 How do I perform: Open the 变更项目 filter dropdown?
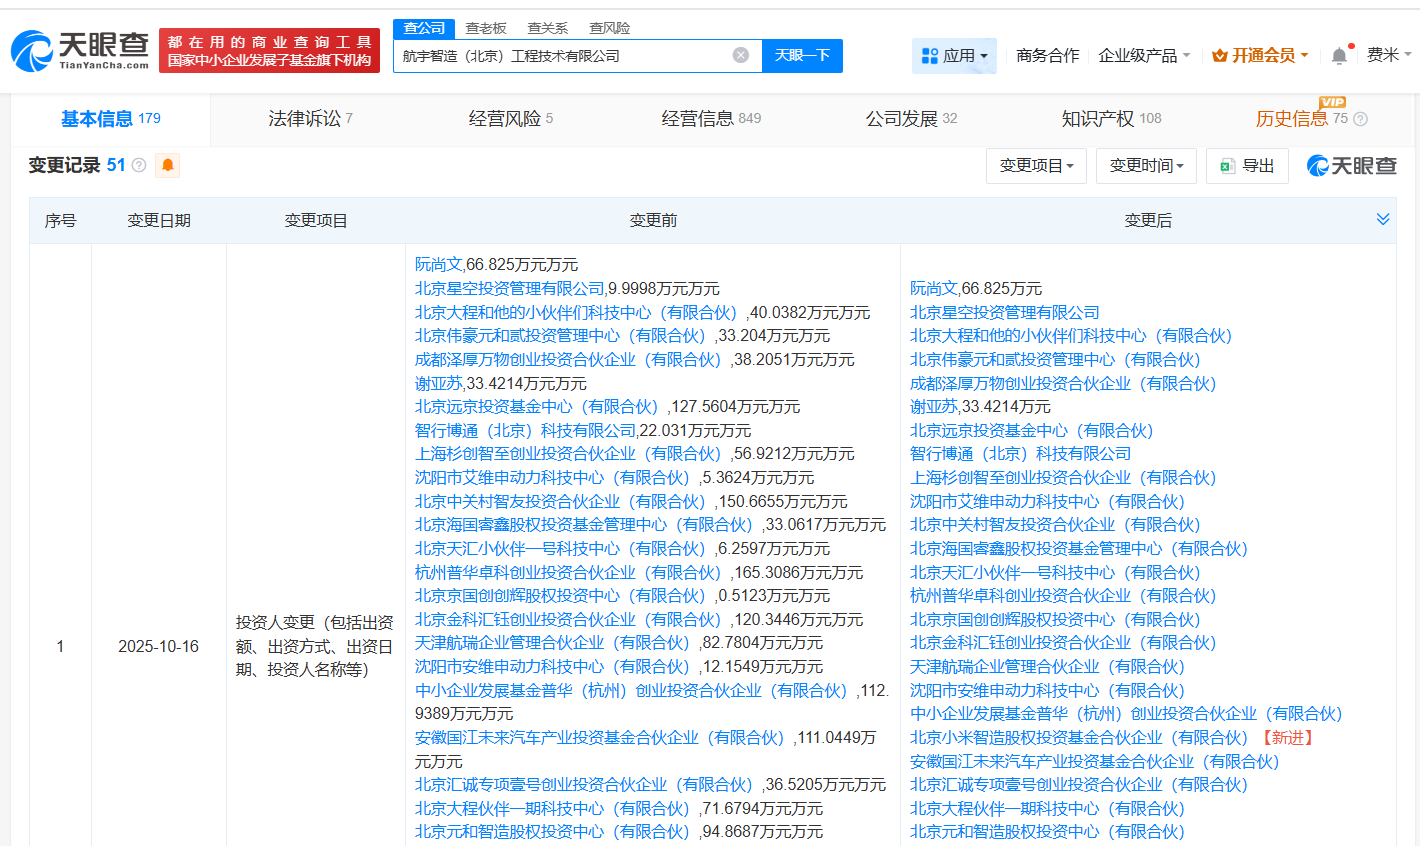pyautogui.click(x=1037, y=165)
